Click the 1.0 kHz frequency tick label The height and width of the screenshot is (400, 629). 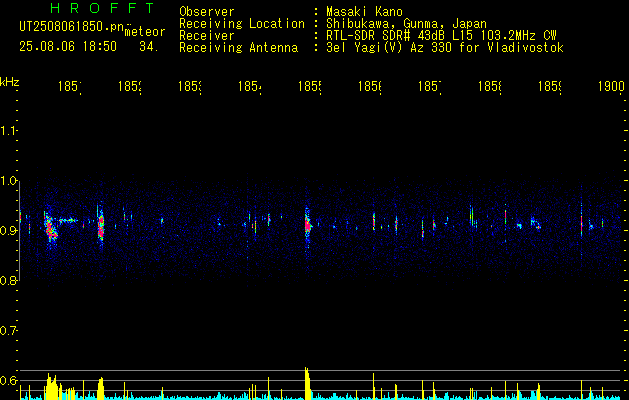[8, 181]
